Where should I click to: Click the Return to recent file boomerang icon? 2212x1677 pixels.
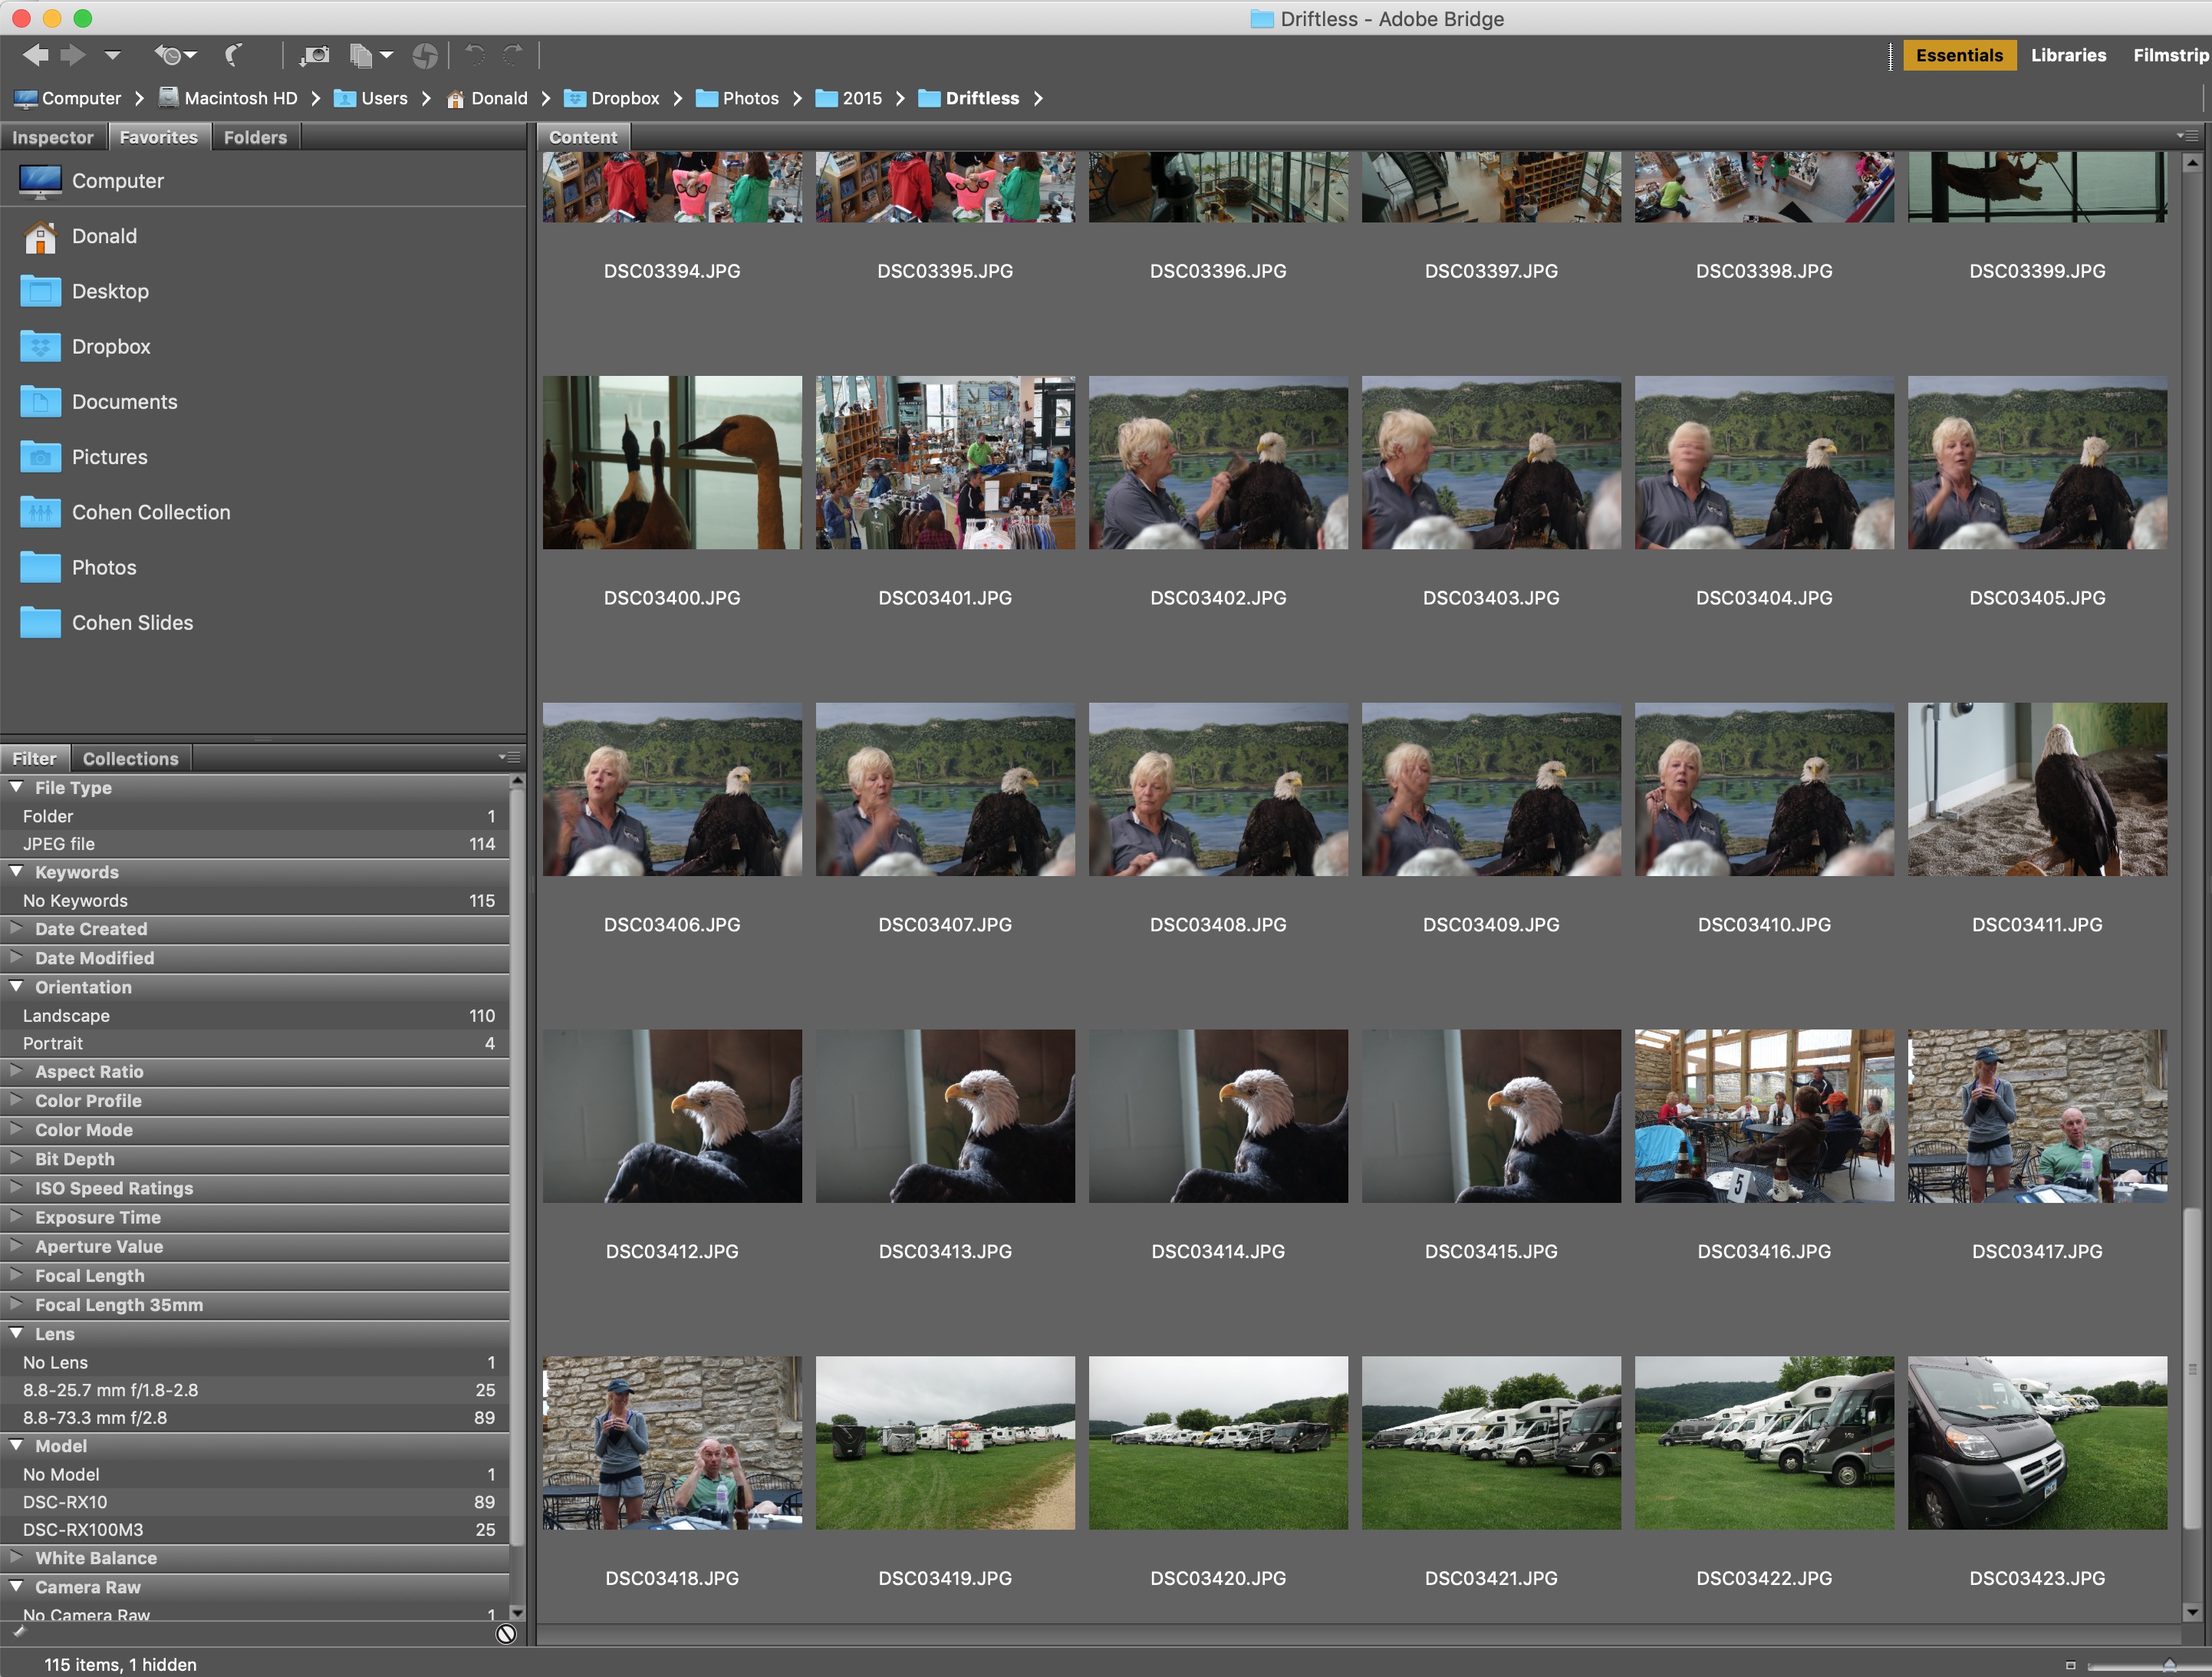[x=232, y=55]
